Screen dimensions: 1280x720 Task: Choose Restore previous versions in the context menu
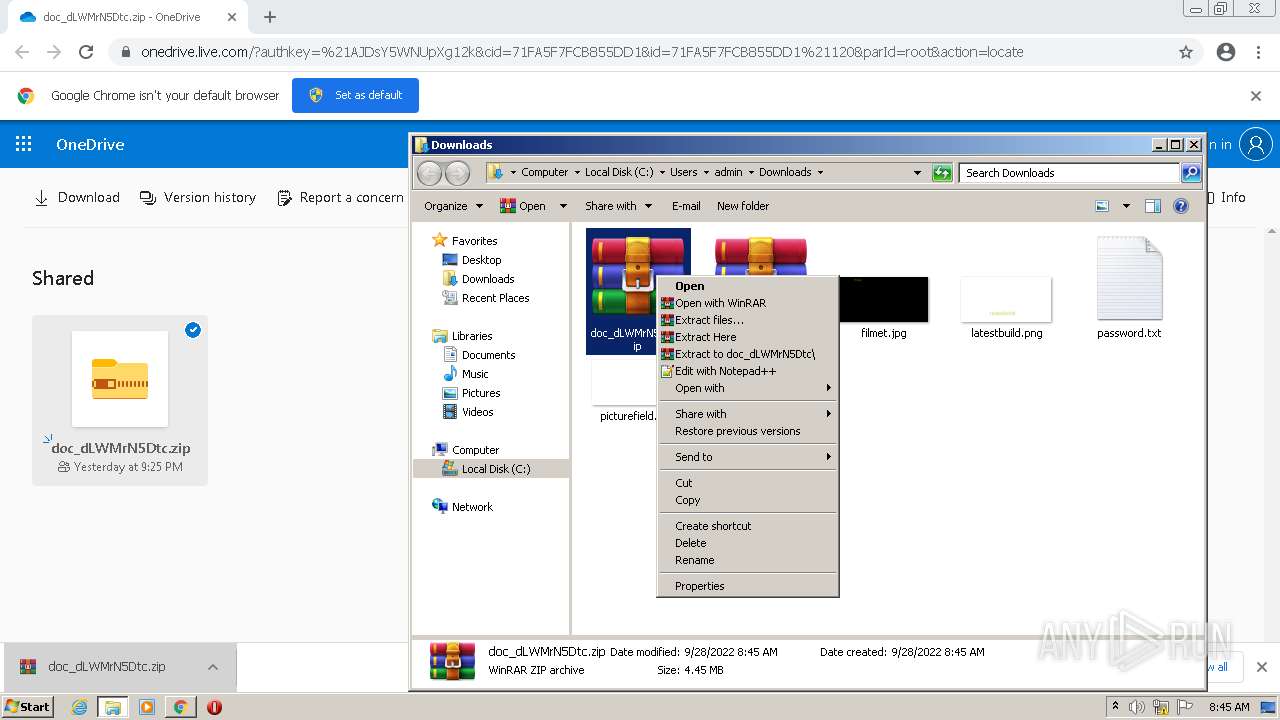coord(747,431)
